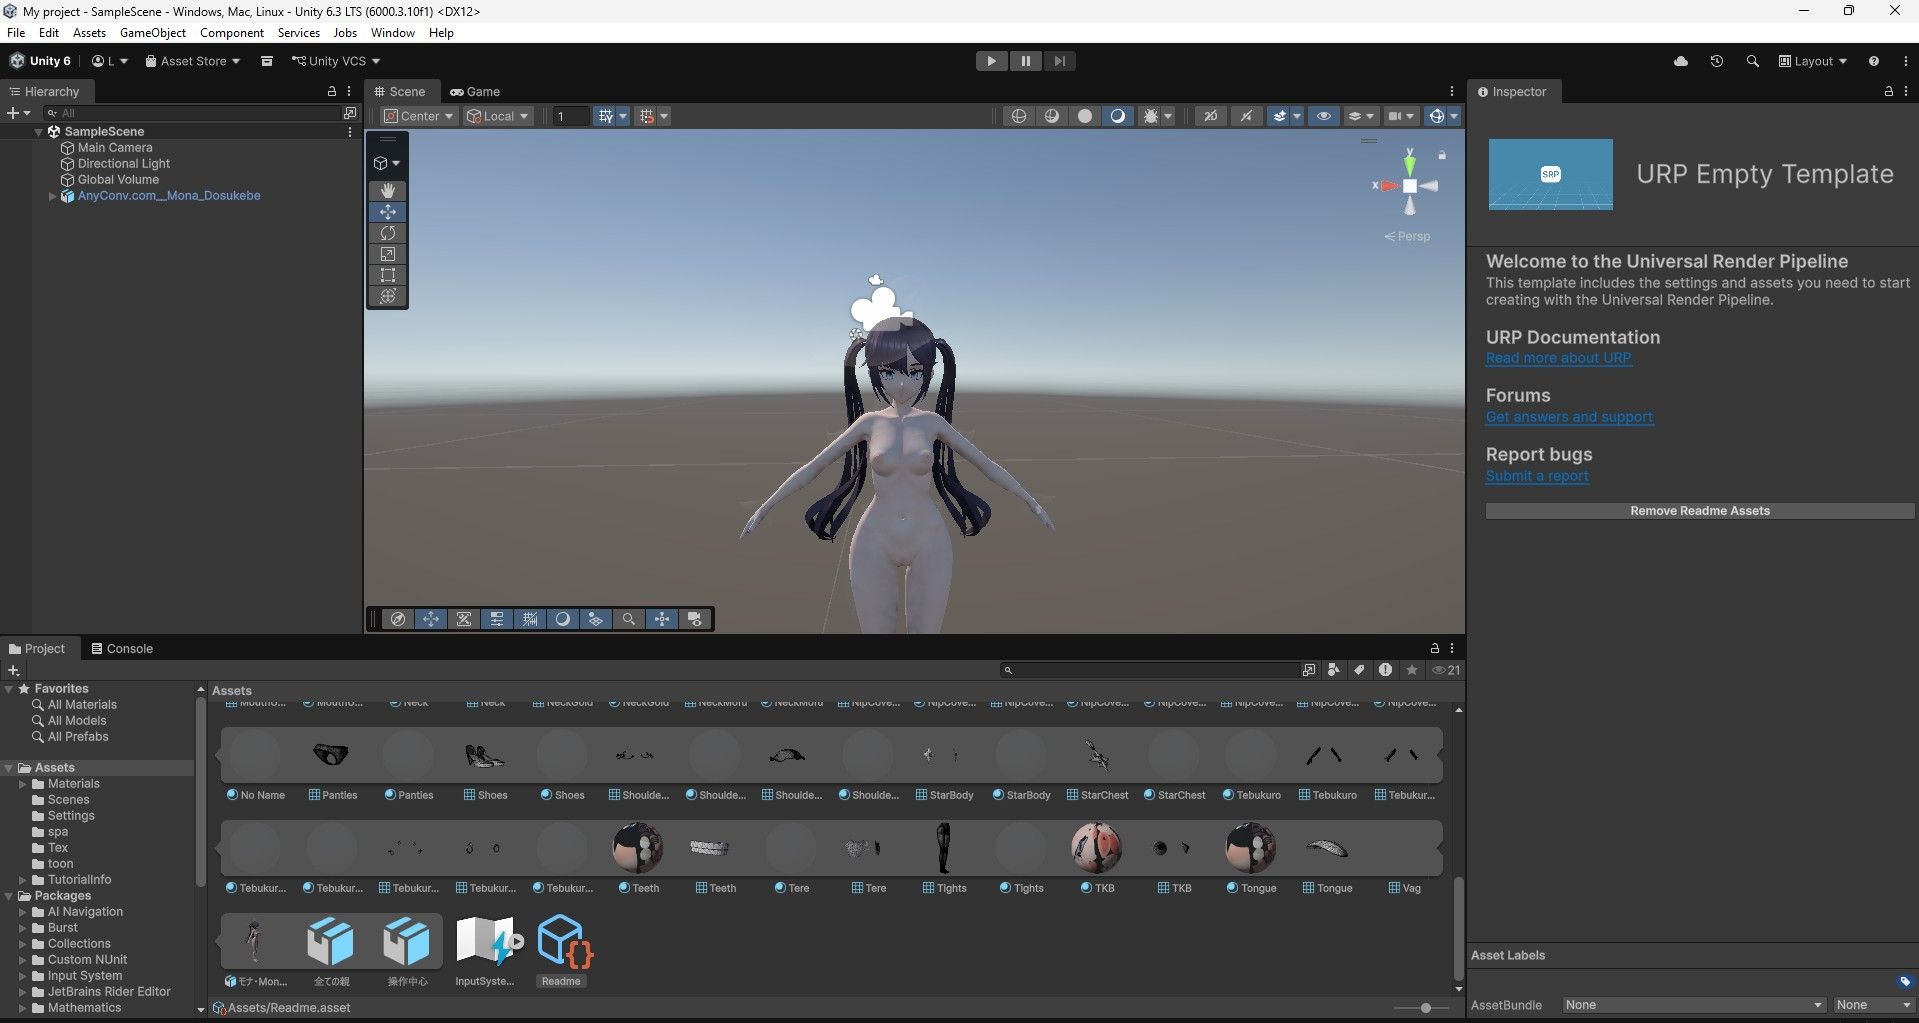Open the Center pivot mode dropdown
The width and height of the screenshot is (1919, 1023).
420,116
